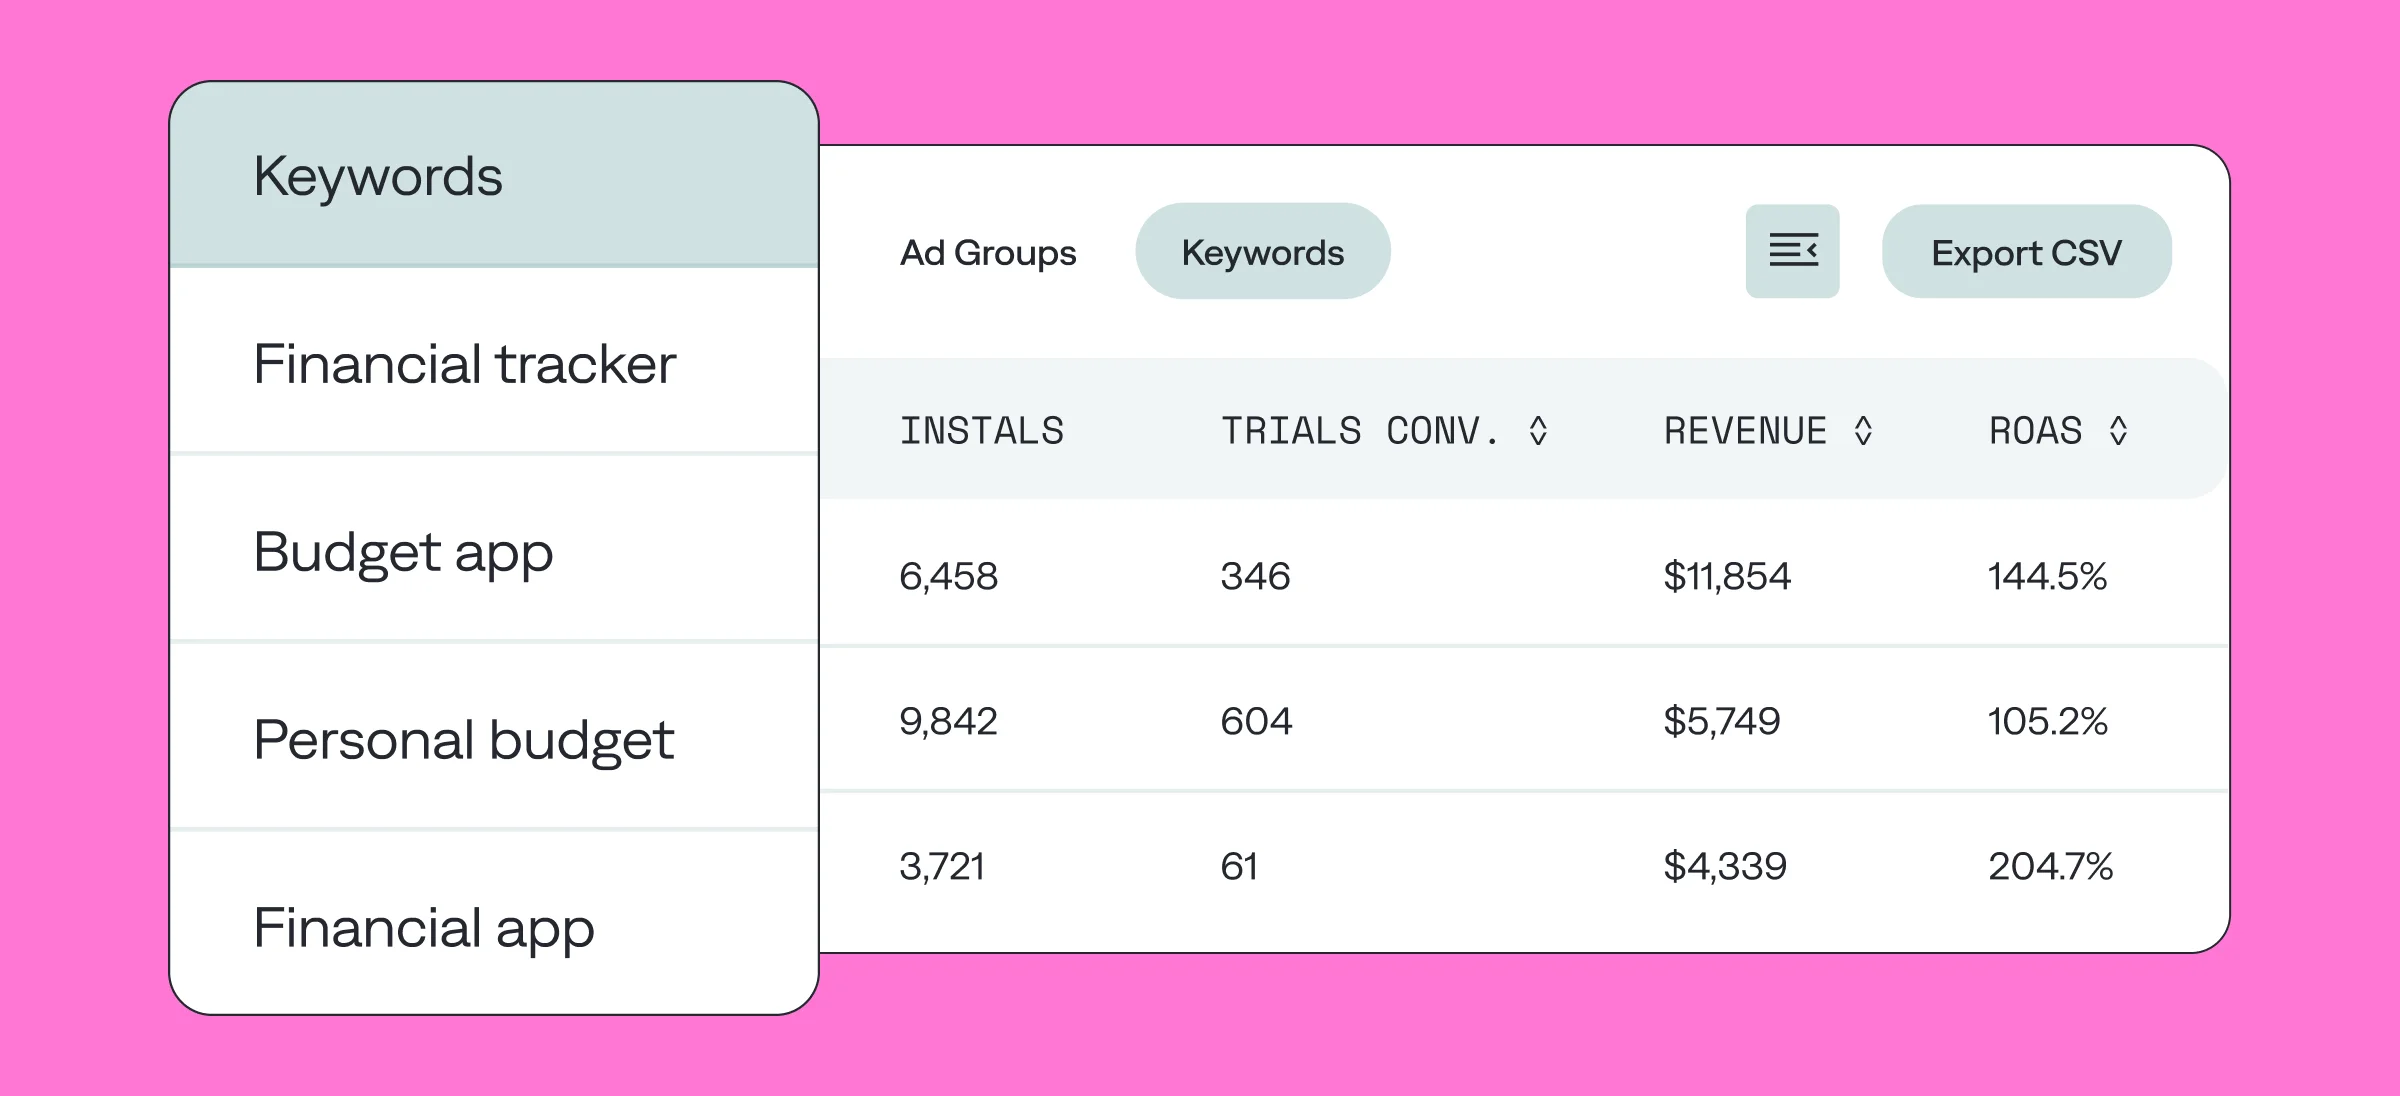This screenshot has width=2400, height=1096.
Task: Toggle sorting on TRIALS CONV. column
Action: click(x=1537, y=431)
